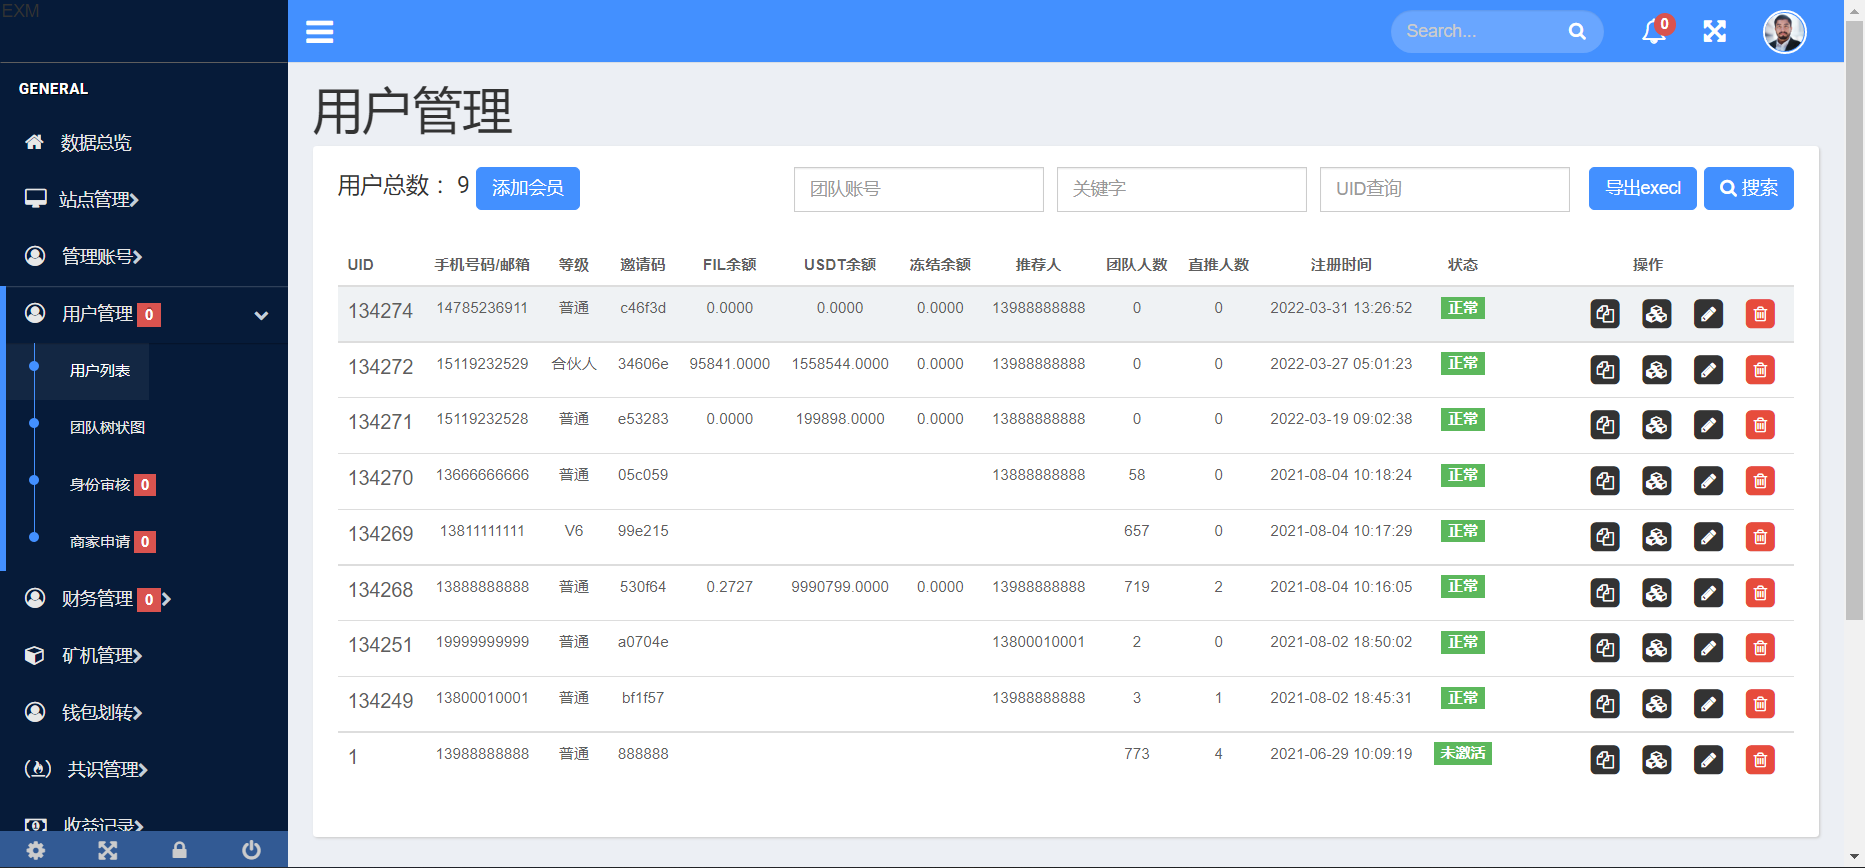
Task: Open team icon for user 134272
Action: [1657, 370]
